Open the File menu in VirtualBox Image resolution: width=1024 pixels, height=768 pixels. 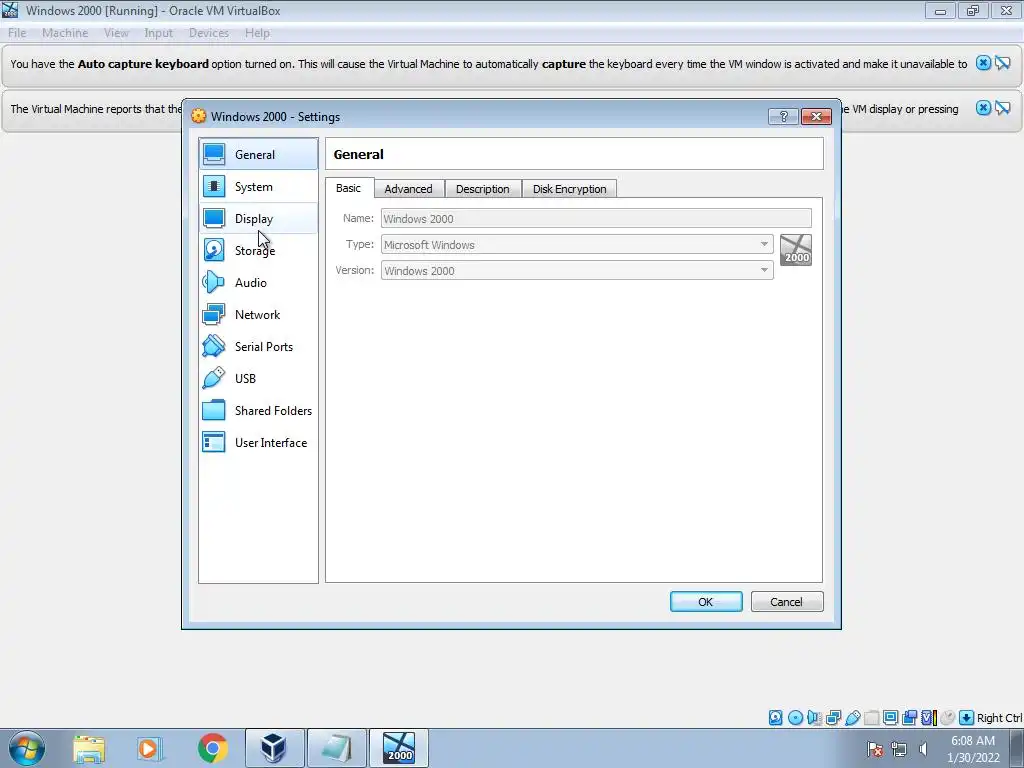point(17,33)
